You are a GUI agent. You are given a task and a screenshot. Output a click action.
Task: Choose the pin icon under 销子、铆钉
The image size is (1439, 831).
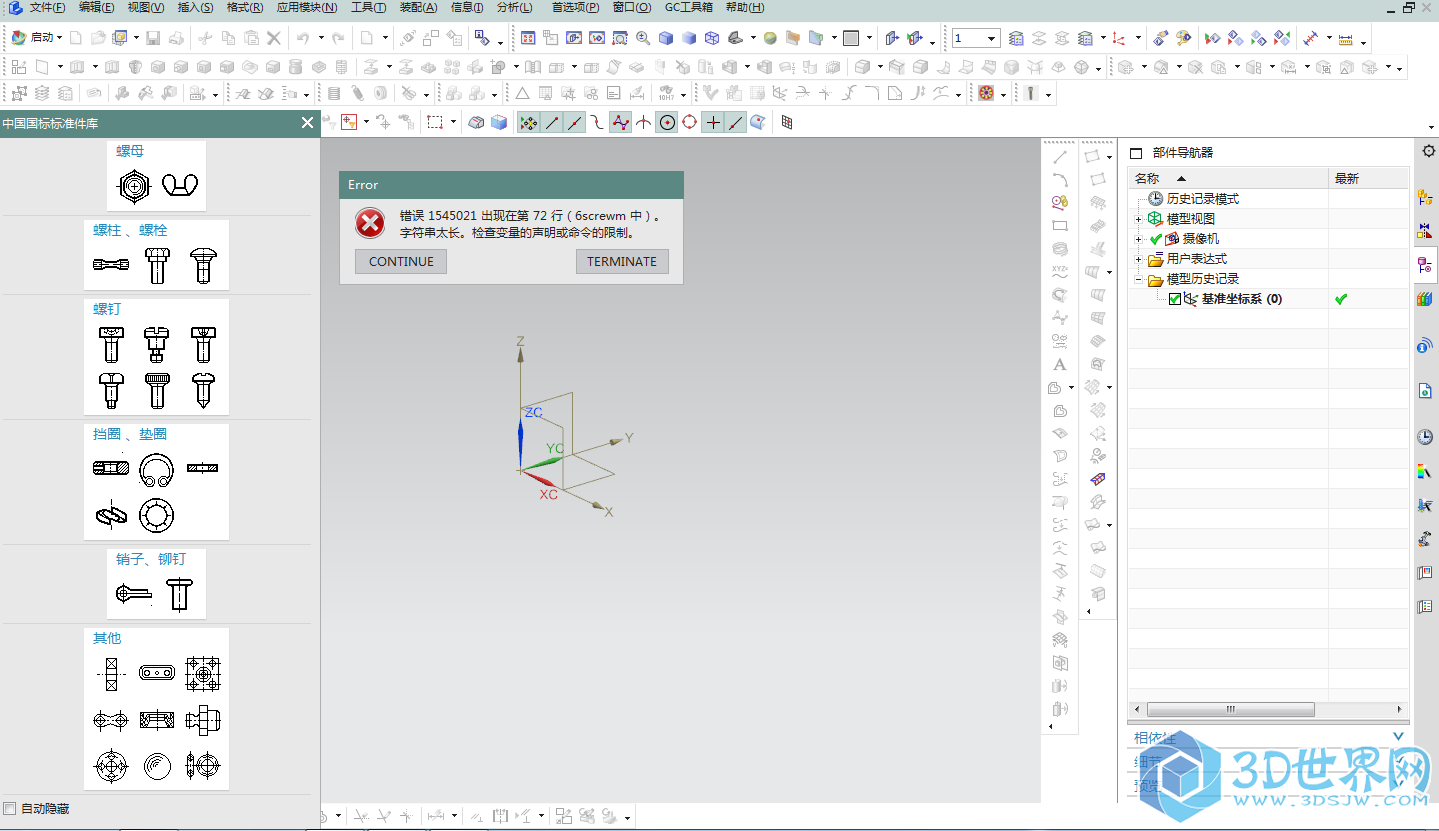pos(133,594)
